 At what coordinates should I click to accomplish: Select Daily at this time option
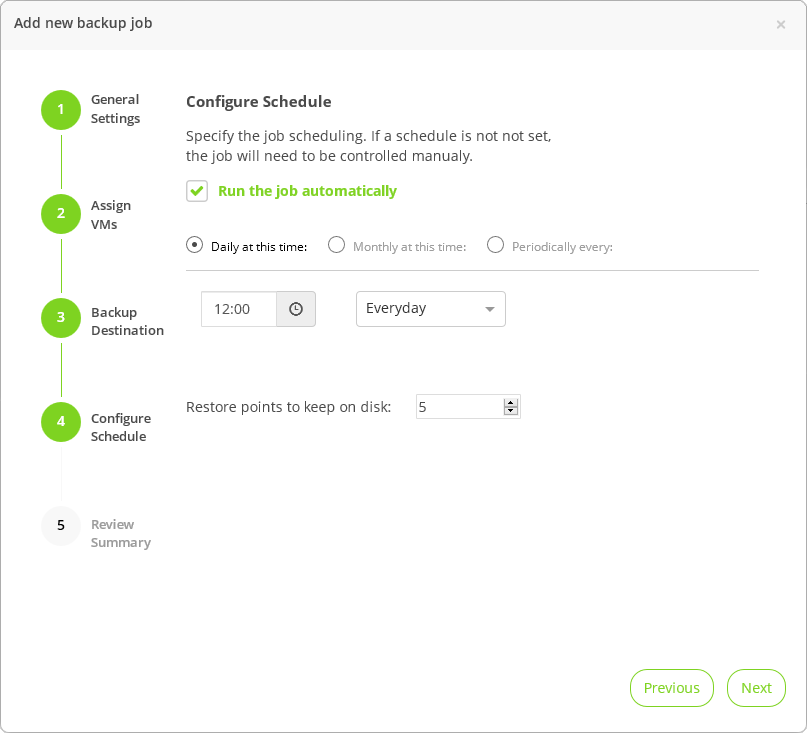pos(195,245)
